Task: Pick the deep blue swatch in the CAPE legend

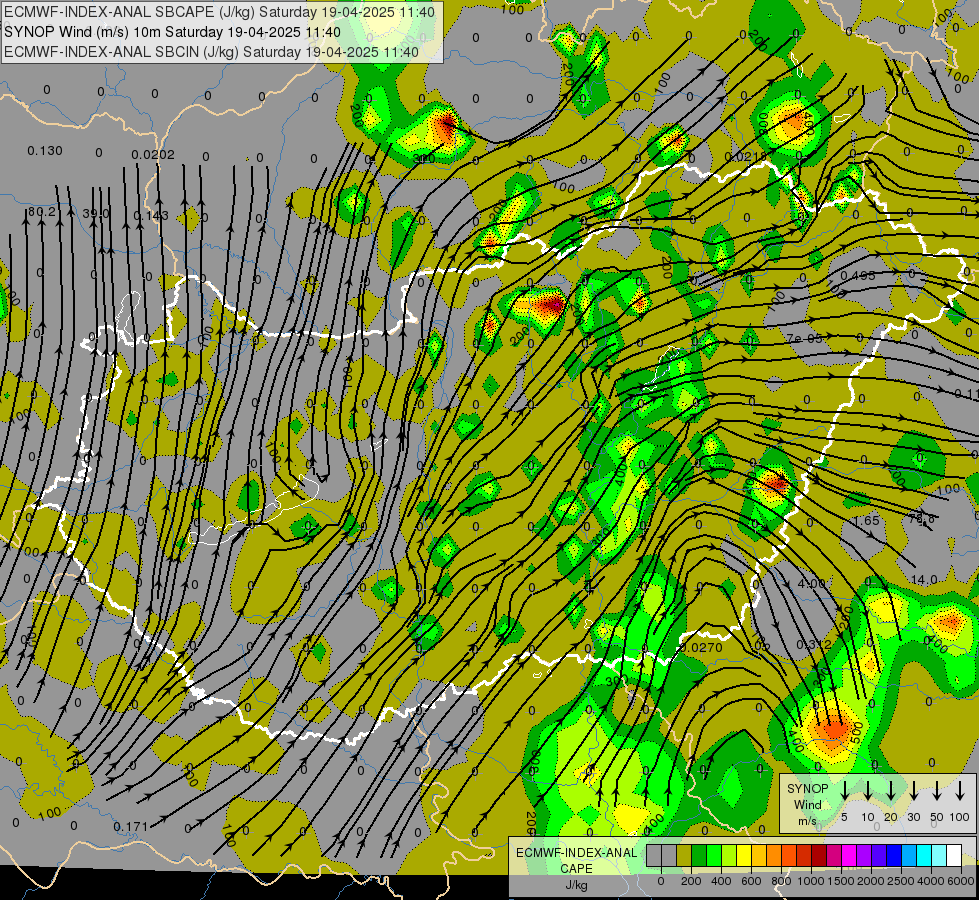Action: click(893, 855)
